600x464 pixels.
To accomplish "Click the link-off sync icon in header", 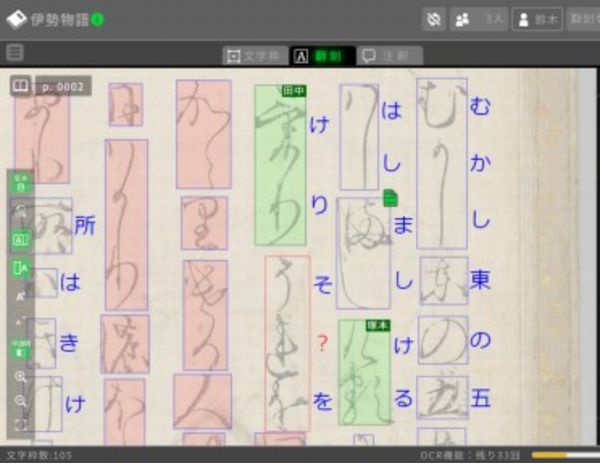I will [x=433, y=19].
